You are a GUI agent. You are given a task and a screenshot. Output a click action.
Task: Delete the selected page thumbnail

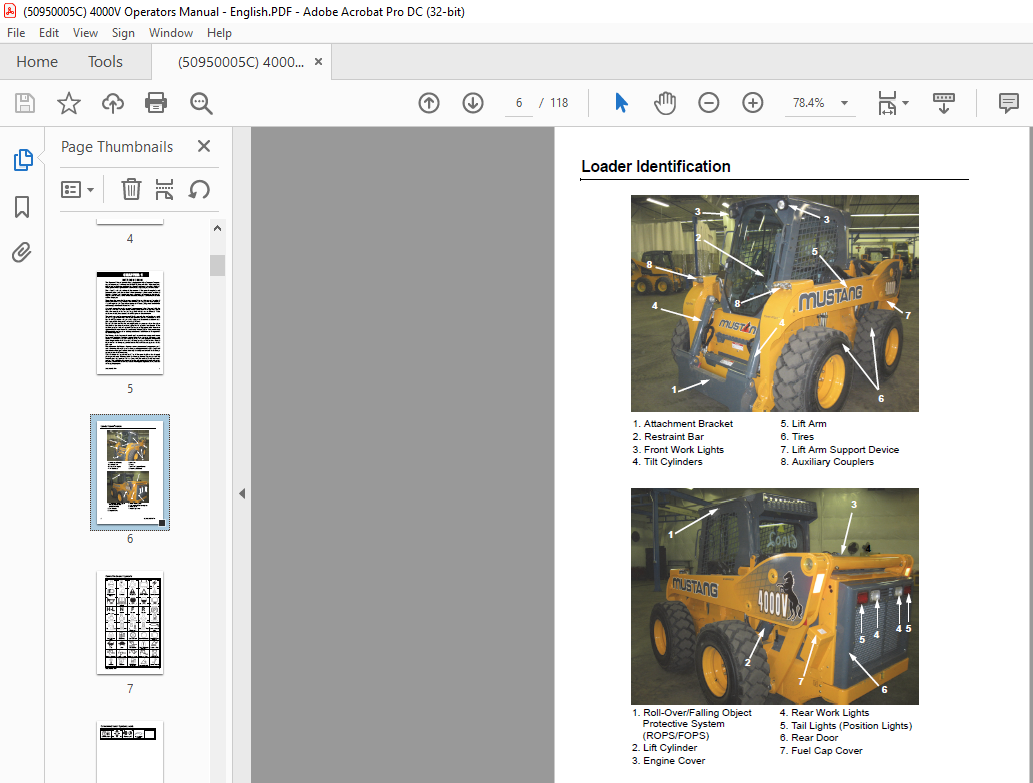[131, 190]
